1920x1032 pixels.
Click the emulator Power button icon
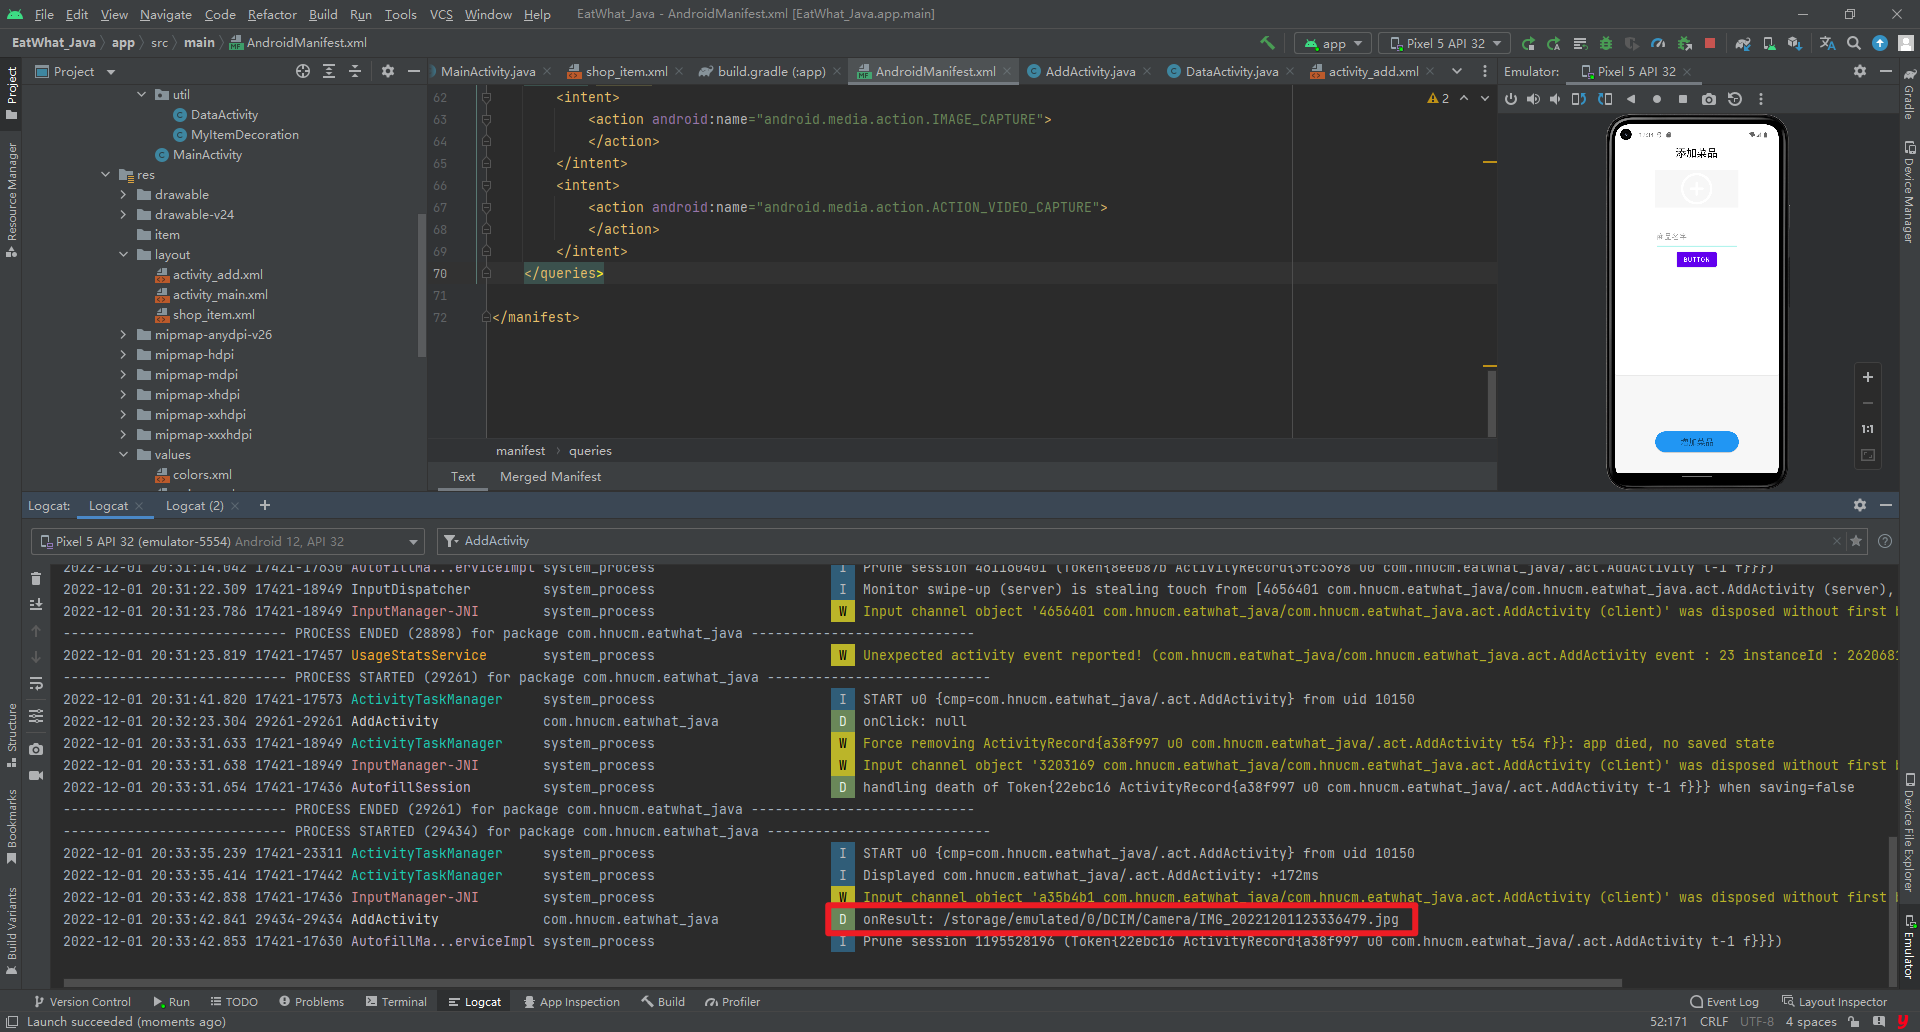click(x=1511, y=99)
